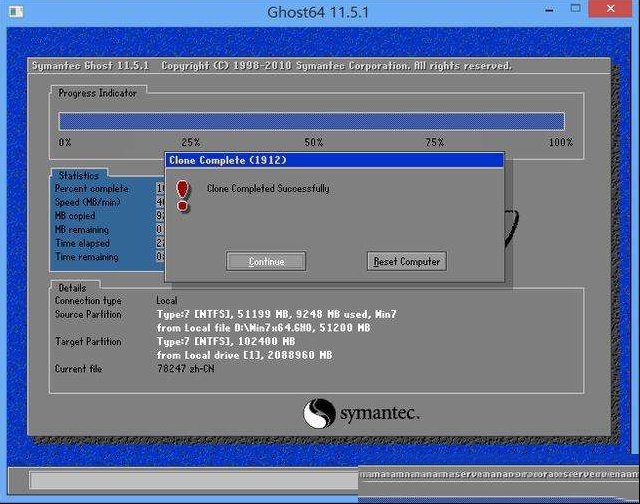Maximize the Ghost64 window
This screenshot has height=504, width=640.
point(575,9)
